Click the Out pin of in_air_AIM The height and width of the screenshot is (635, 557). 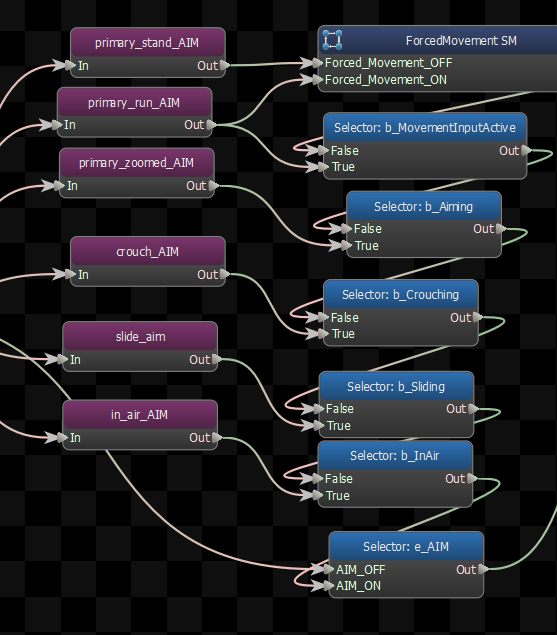click(217, 437)
